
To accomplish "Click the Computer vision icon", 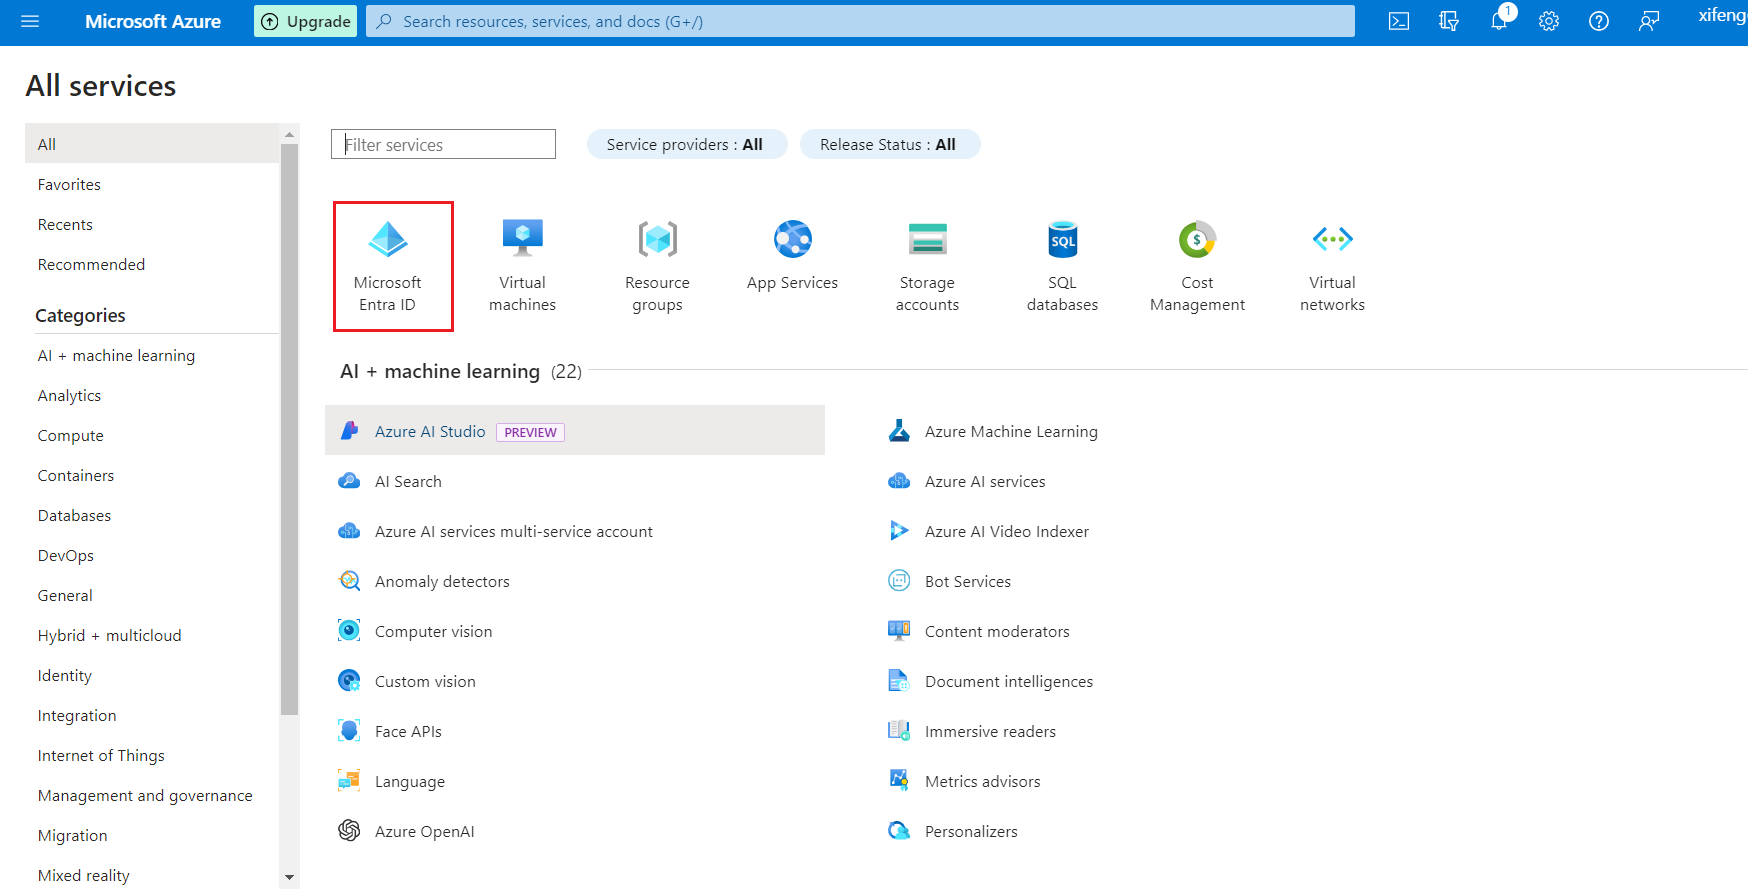I will (x=349, y=631).
